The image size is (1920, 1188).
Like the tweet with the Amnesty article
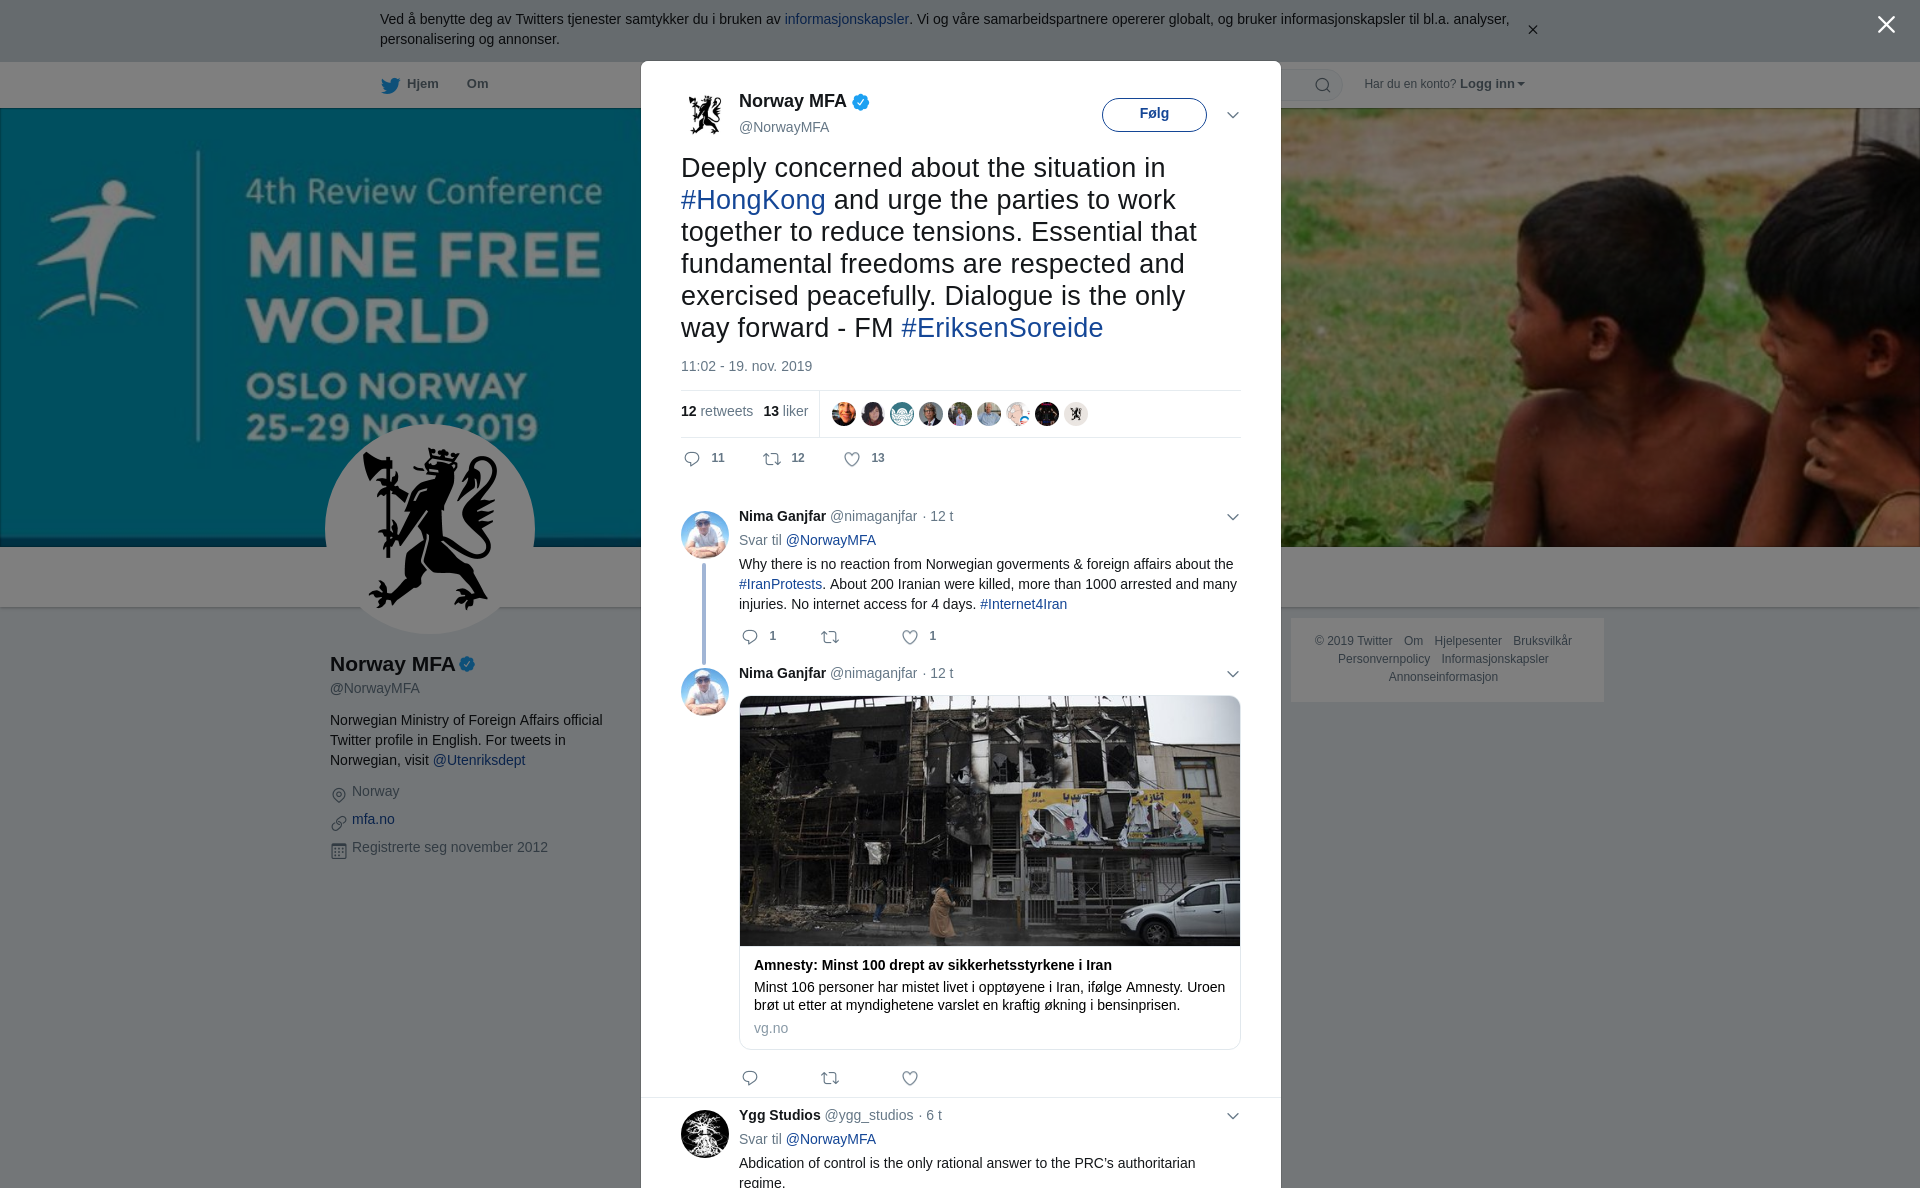pyautogui.click(x=910, y=1078)
